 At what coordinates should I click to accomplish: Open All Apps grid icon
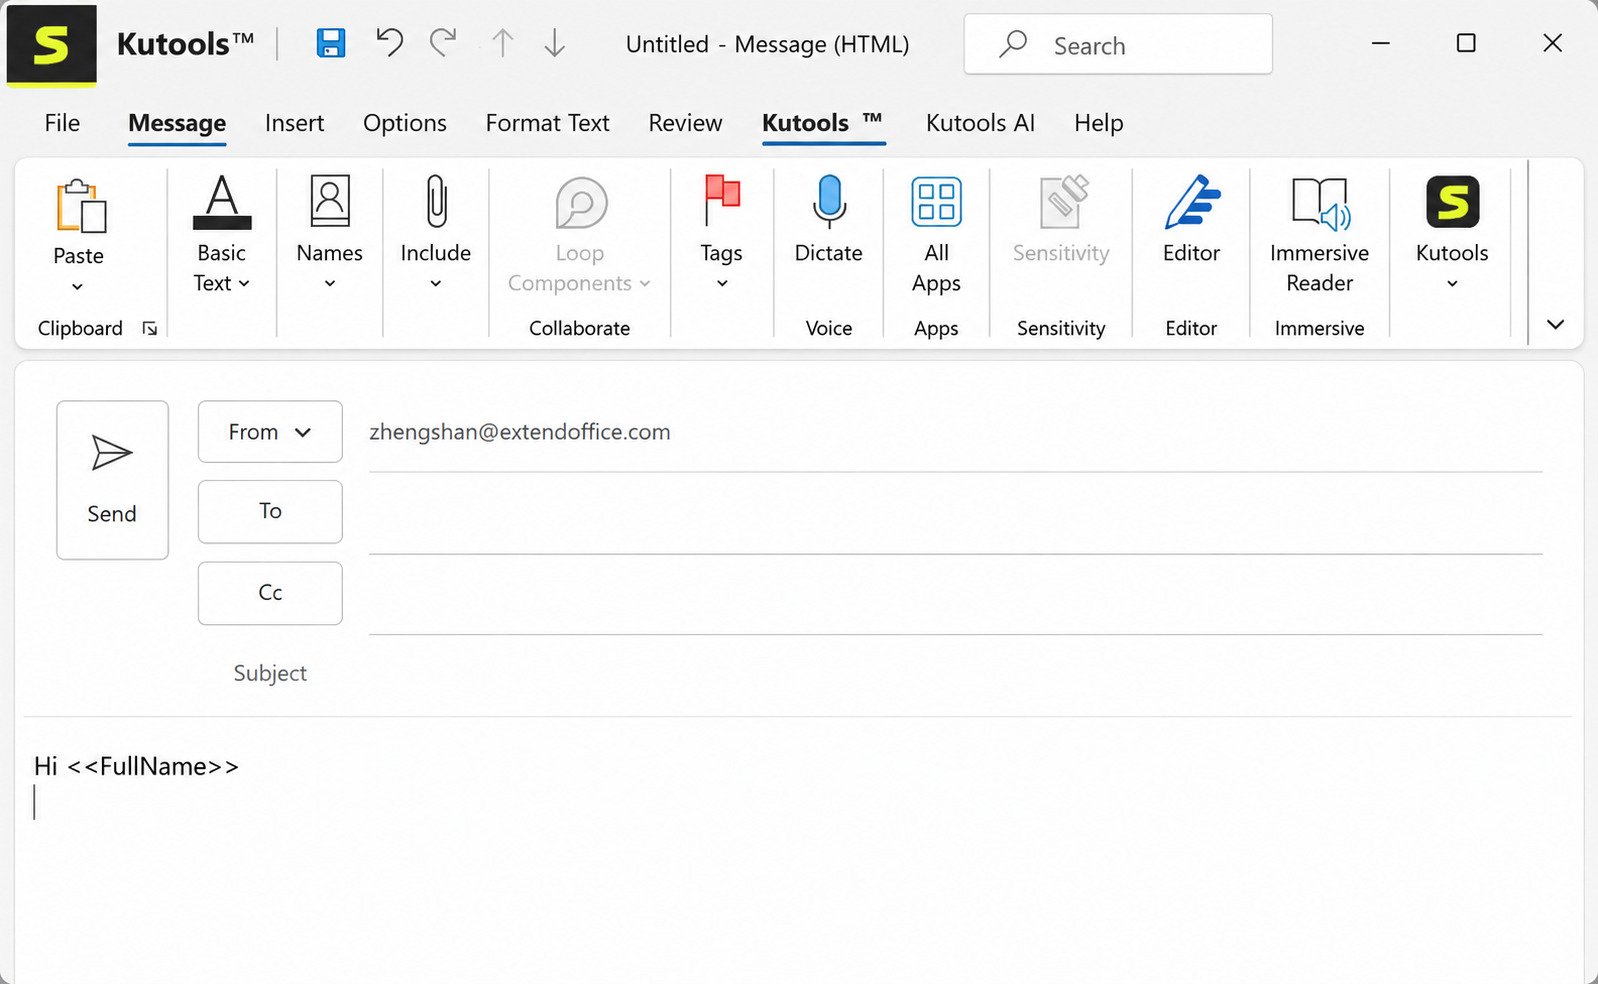coord(936,201)
